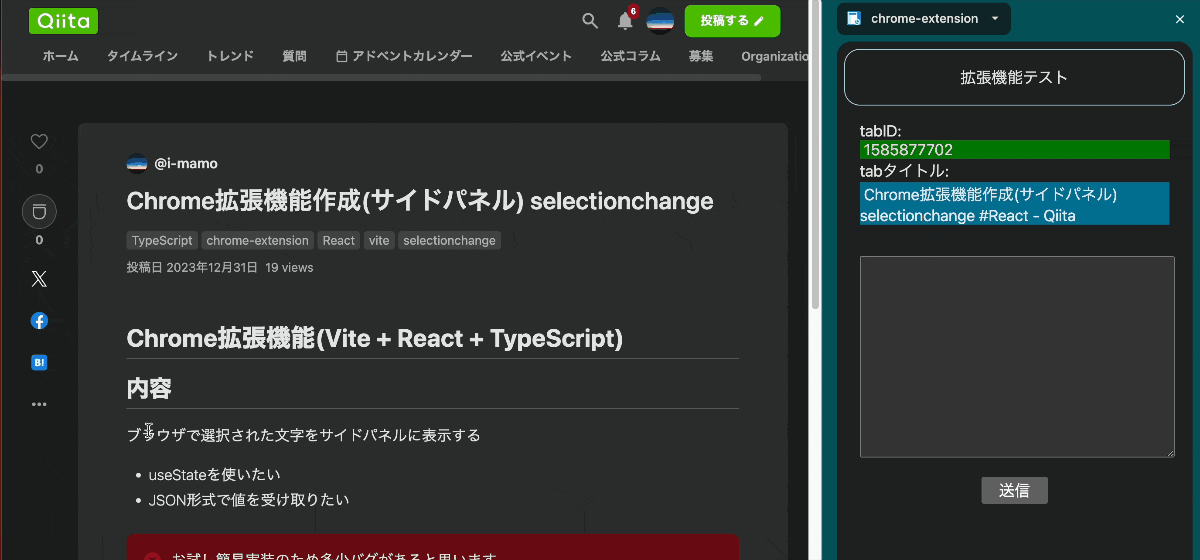Screen dimensions: 1200x560
Task: Share the article on X
Action: (39, 279)
